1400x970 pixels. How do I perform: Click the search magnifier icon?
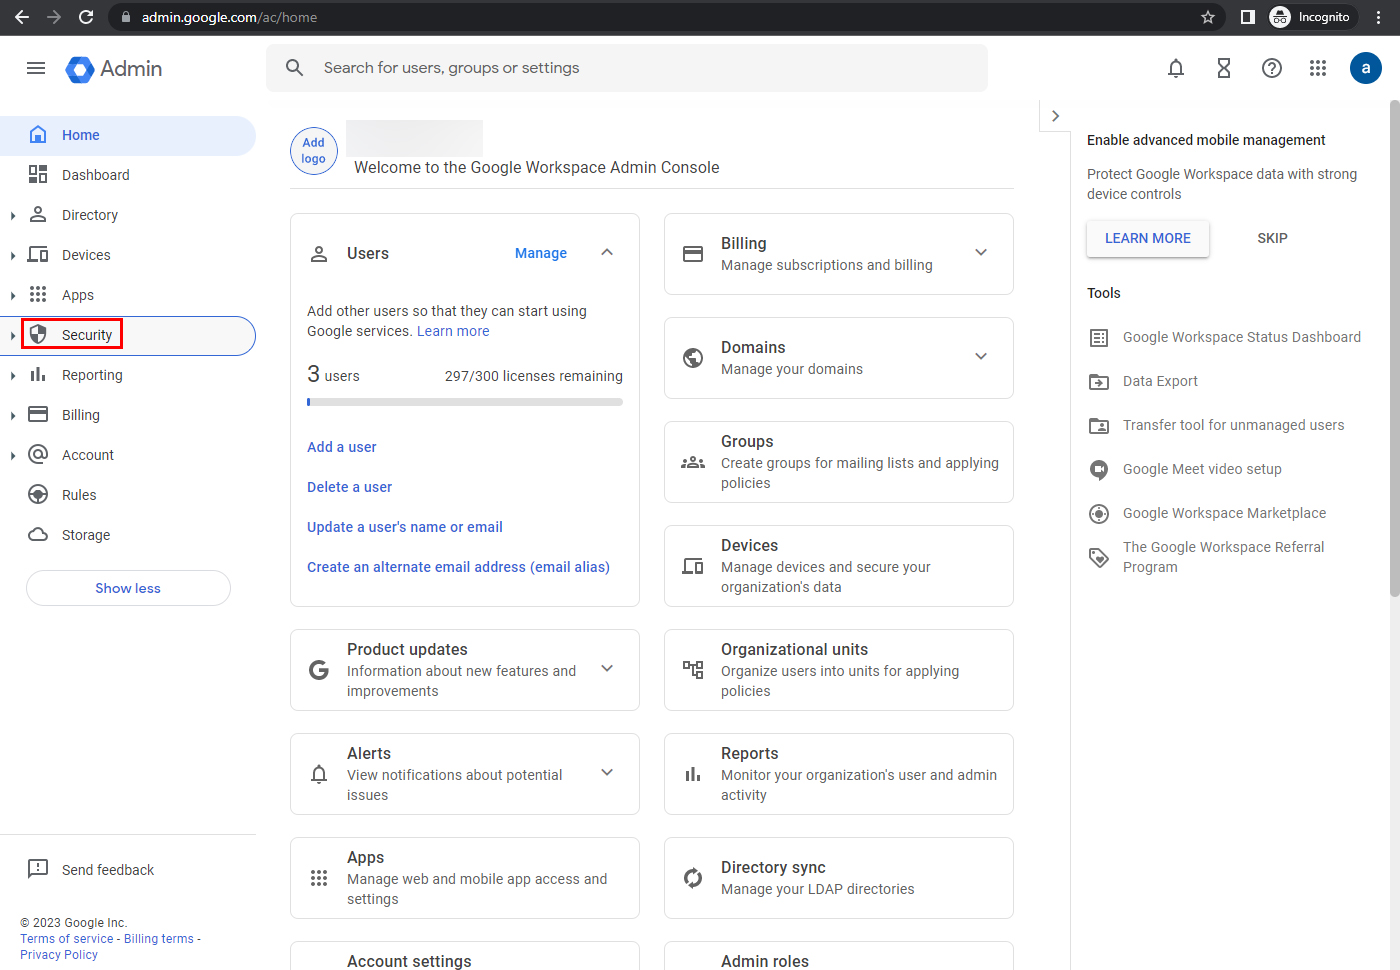click(x=294, y=68)
